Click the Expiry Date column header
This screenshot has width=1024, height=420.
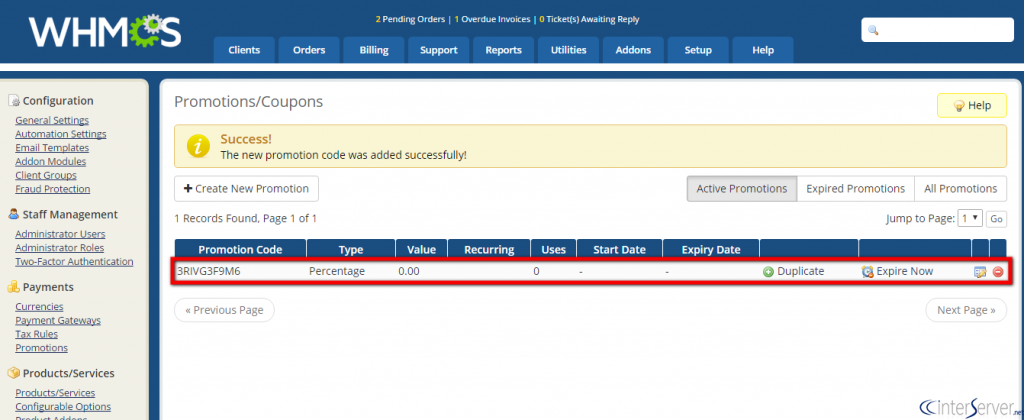[x=711, y=250]
